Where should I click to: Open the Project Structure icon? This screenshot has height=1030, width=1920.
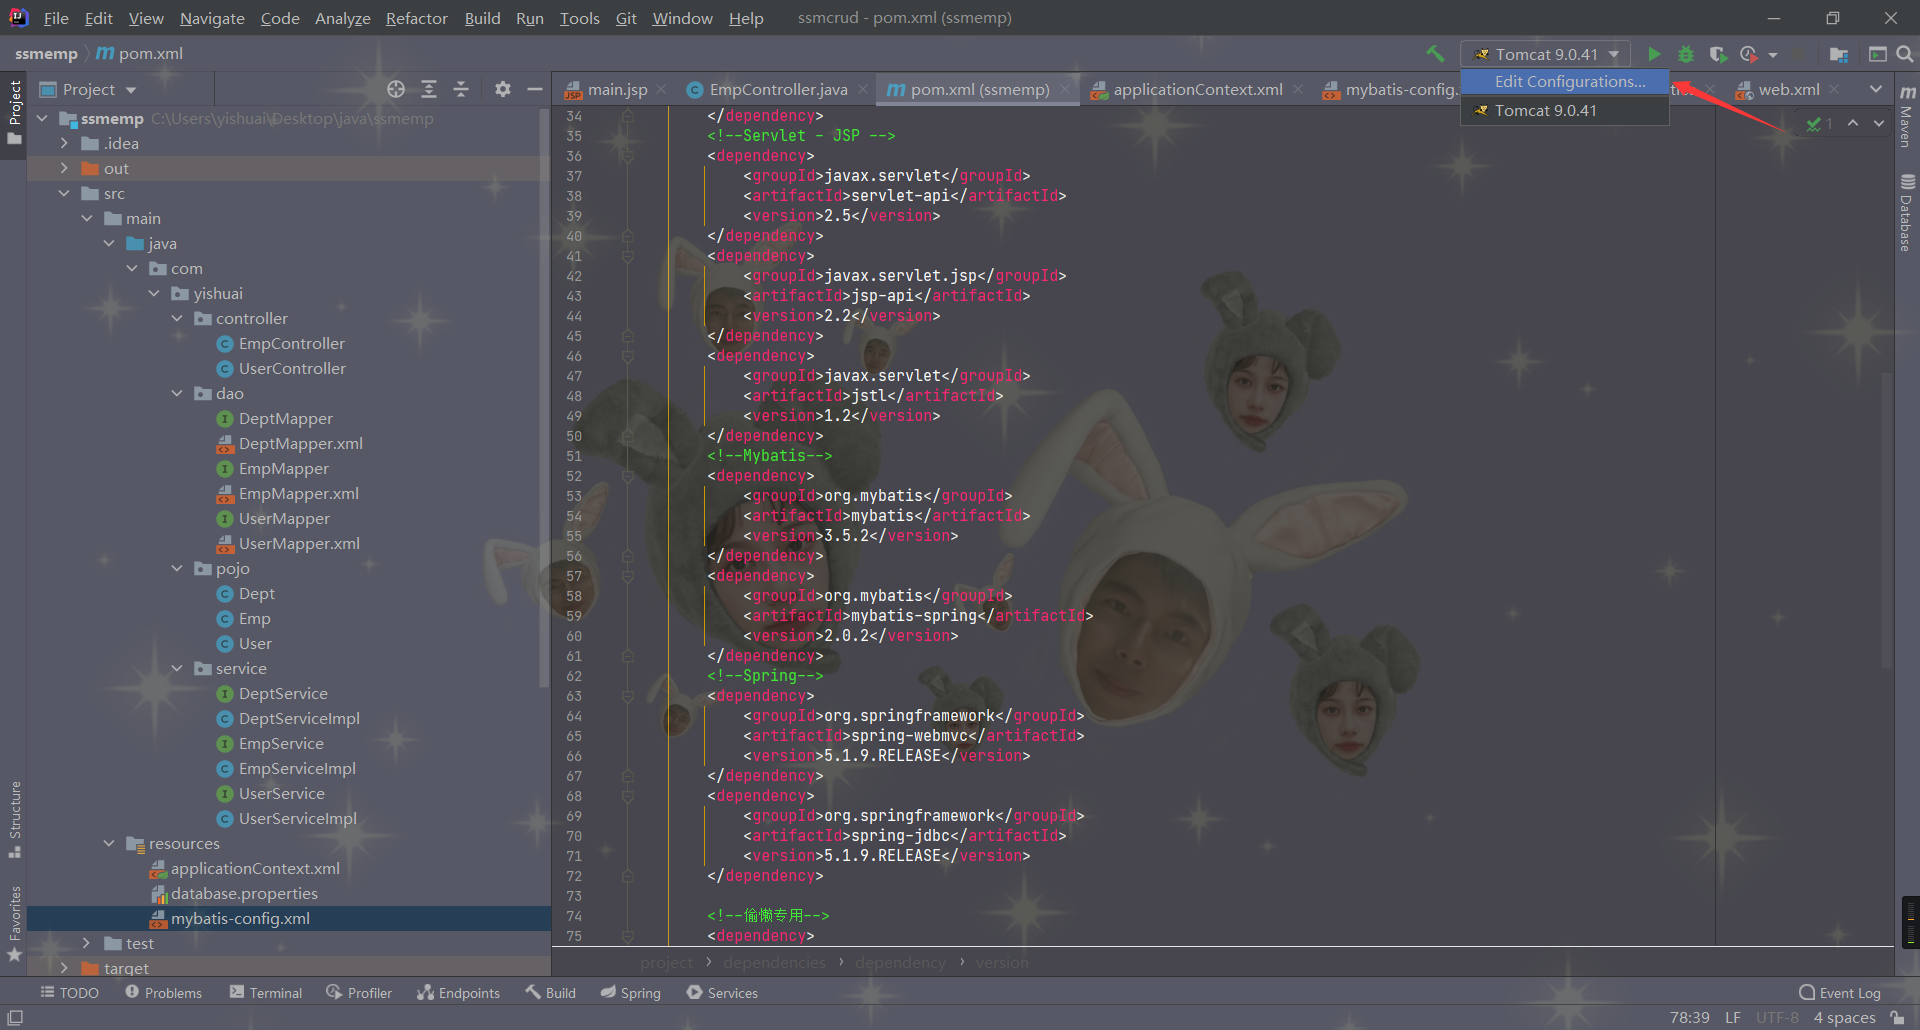pyautogui.click(x=1838, y=54)
